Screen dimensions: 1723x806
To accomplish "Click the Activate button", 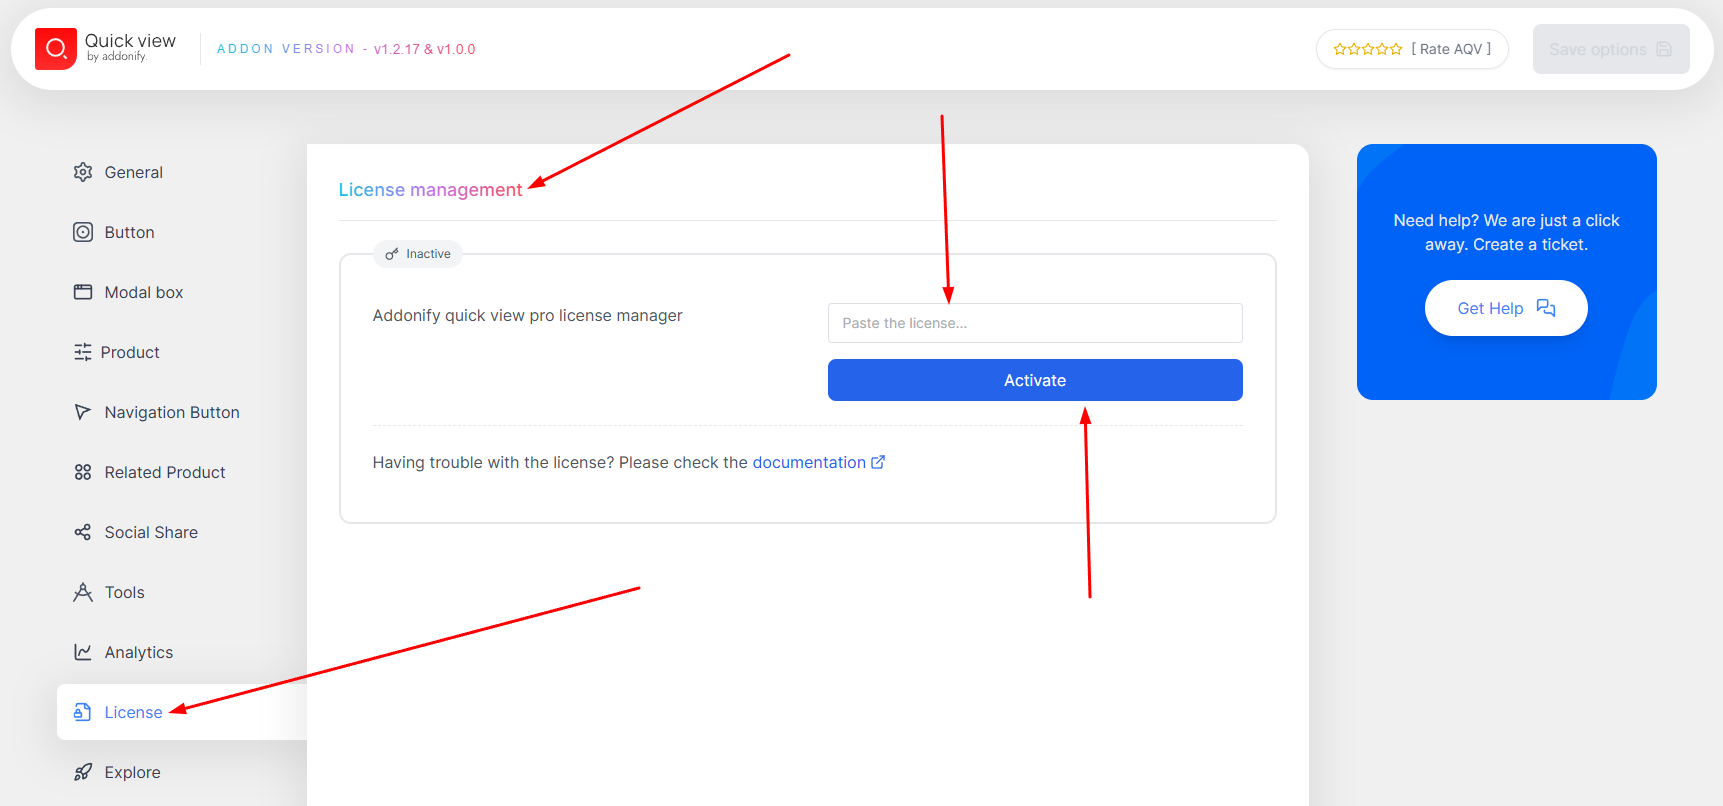I will point(1035,380).
